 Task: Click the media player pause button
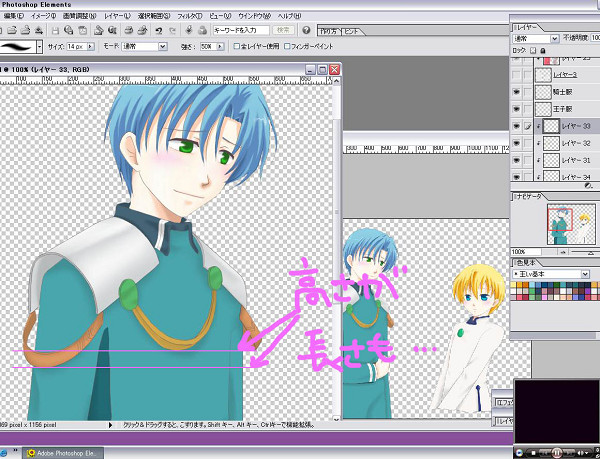pos(557,453)
